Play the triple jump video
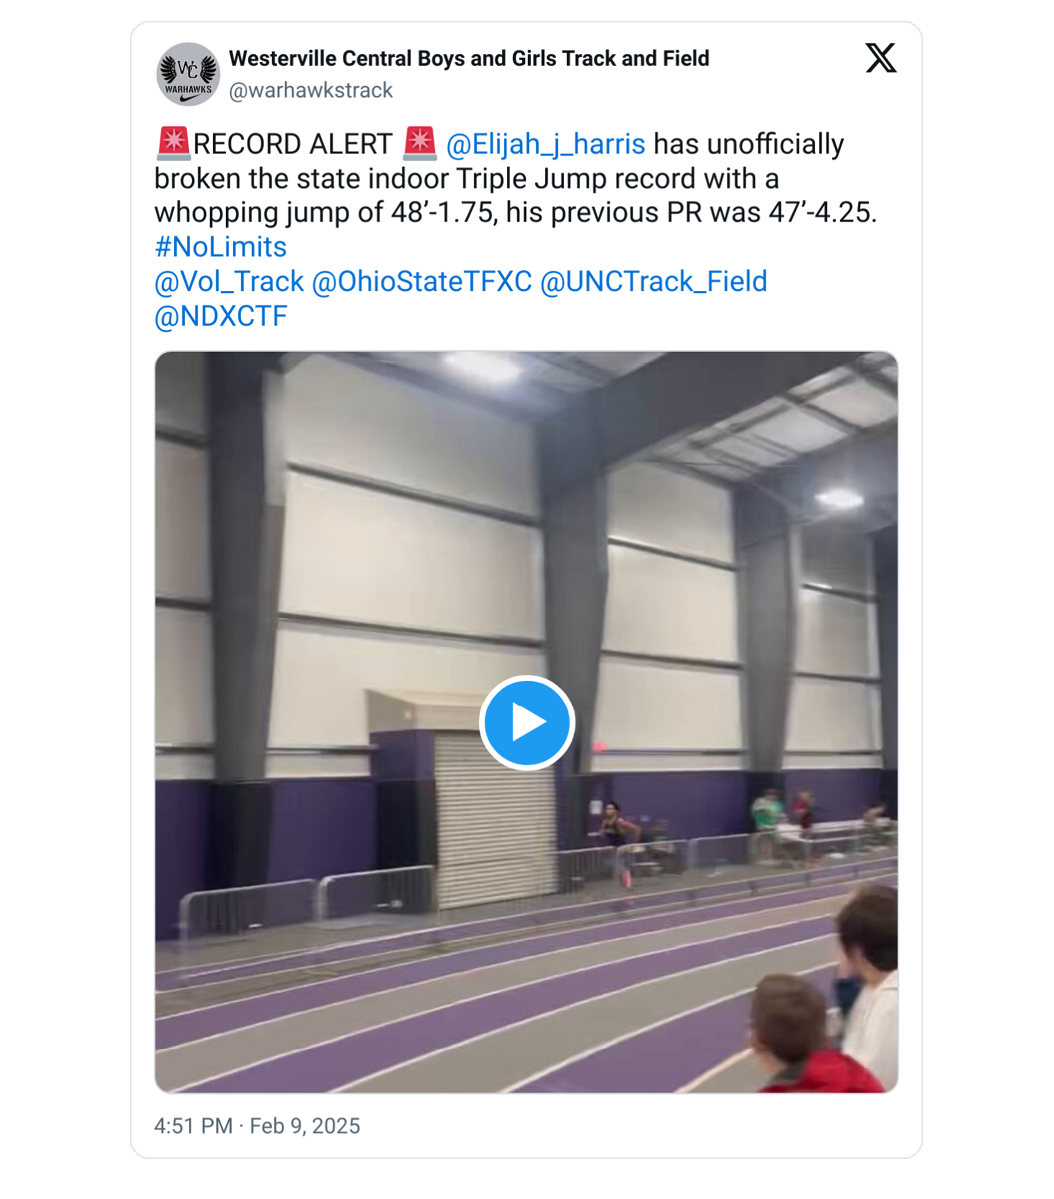This screenshot has height=1199, width=1054. coord(527,723)
